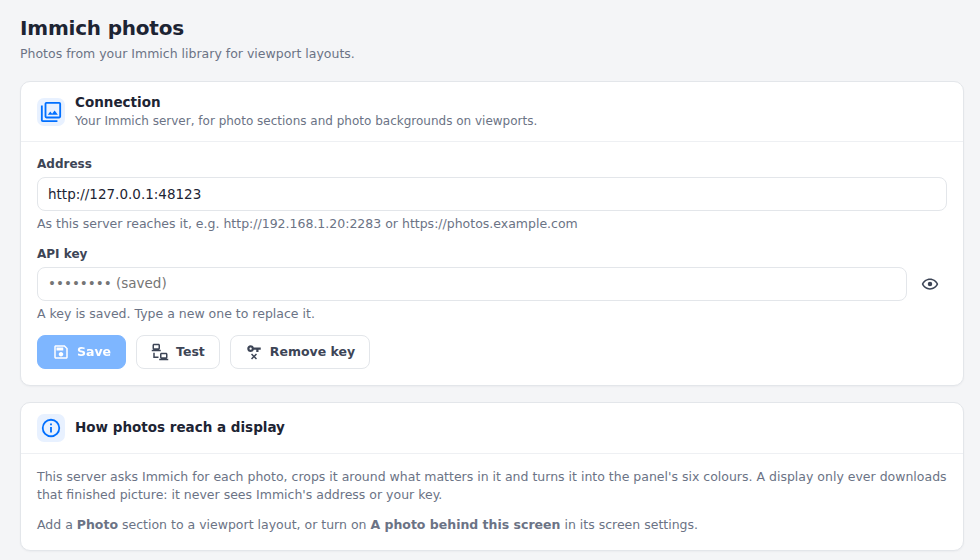Click the Save button
The width and height of the screenshot is (980, 560).
[x=81, y=352]
